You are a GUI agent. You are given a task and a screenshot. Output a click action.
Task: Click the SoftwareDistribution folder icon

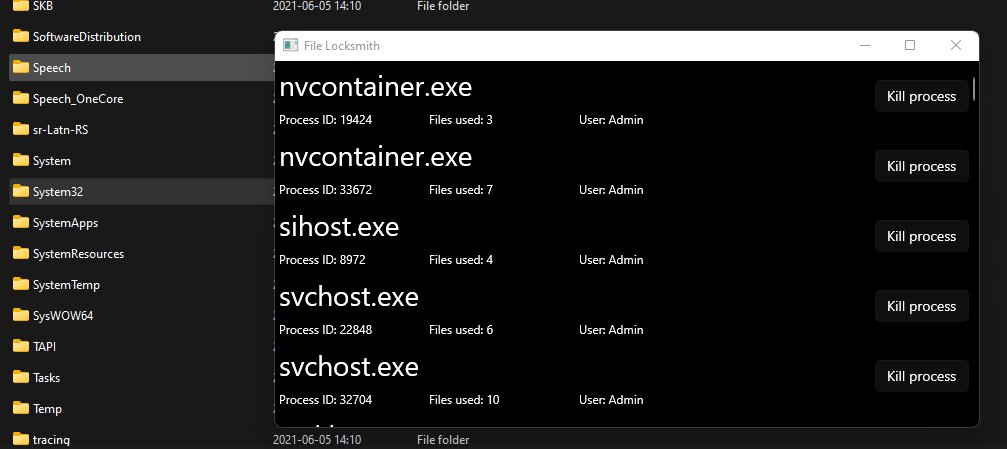[21, 36]
